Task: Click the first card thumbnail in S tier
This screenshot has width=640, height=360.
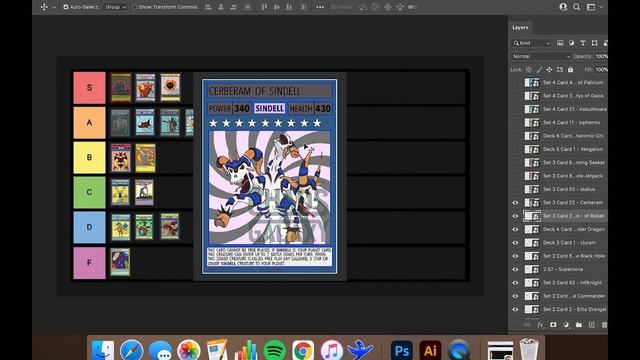Action: tap(121, 88)
